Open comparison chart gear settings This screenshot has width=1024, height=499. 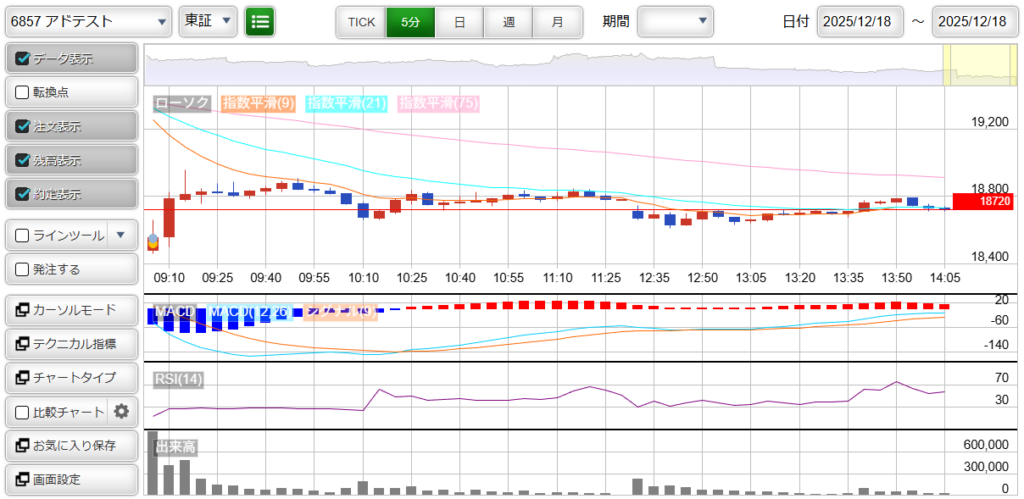point(122,411)
